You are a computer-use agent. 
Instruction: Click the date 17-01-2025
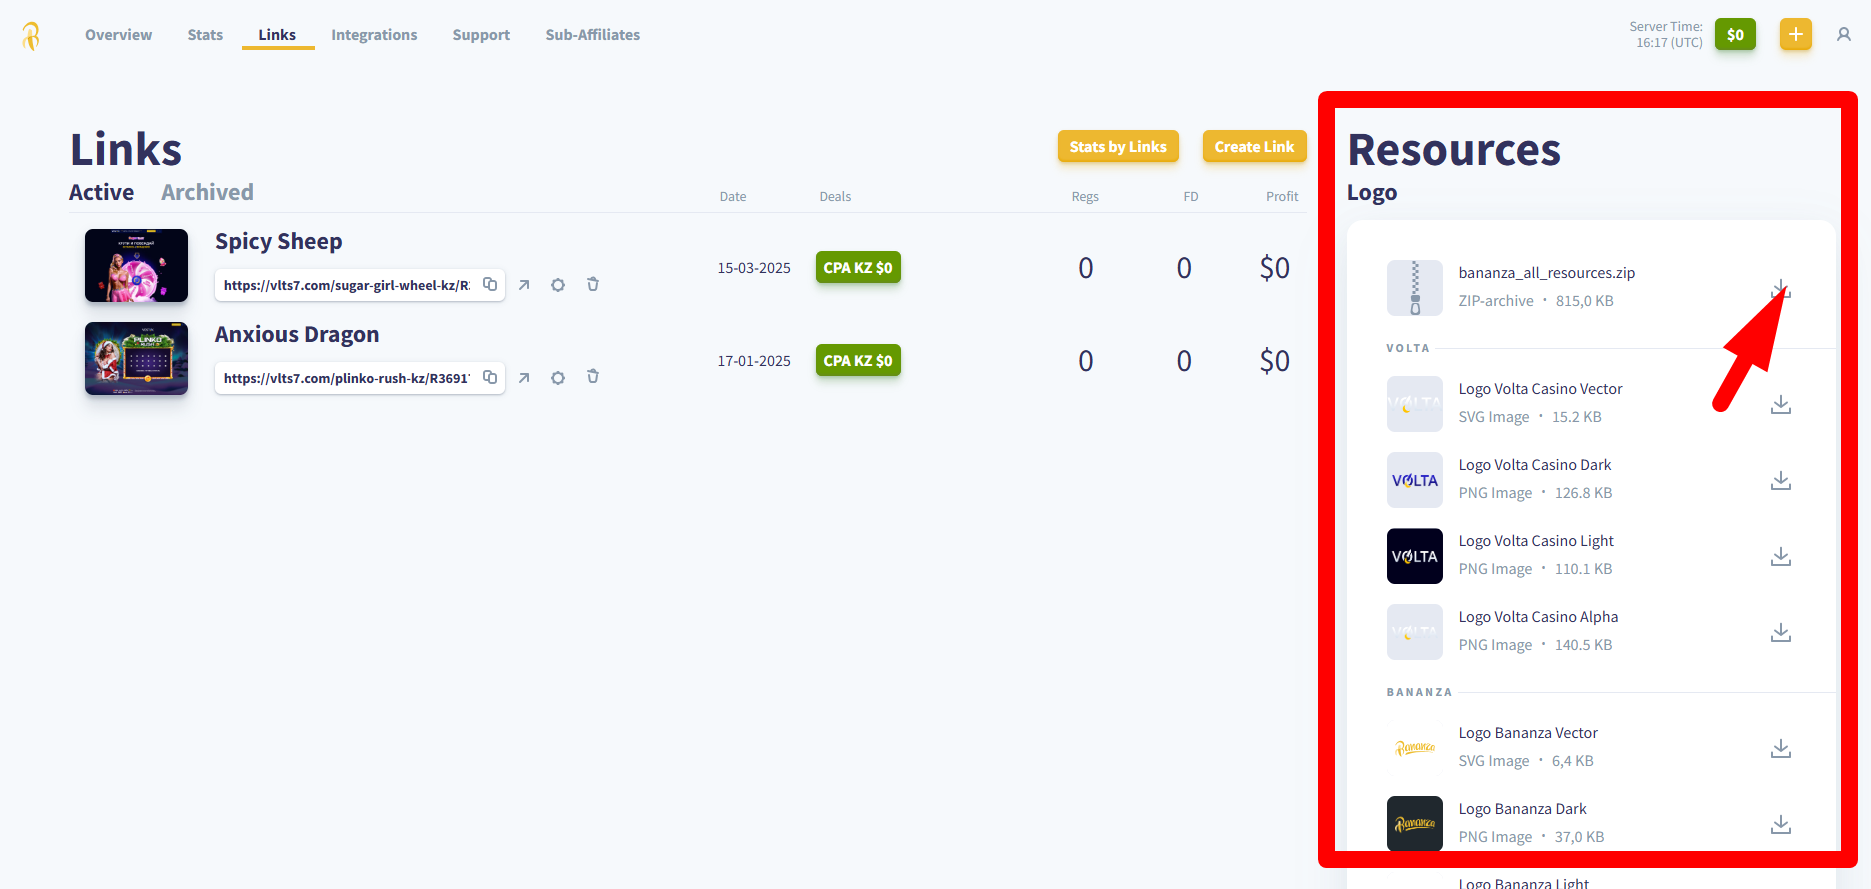coord(754,361)
